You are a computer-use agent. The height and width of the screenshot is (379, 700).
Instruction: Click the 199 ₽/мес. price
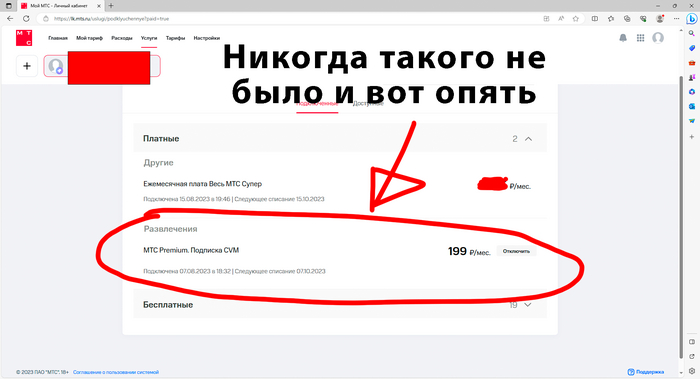[x=469, y=251]
